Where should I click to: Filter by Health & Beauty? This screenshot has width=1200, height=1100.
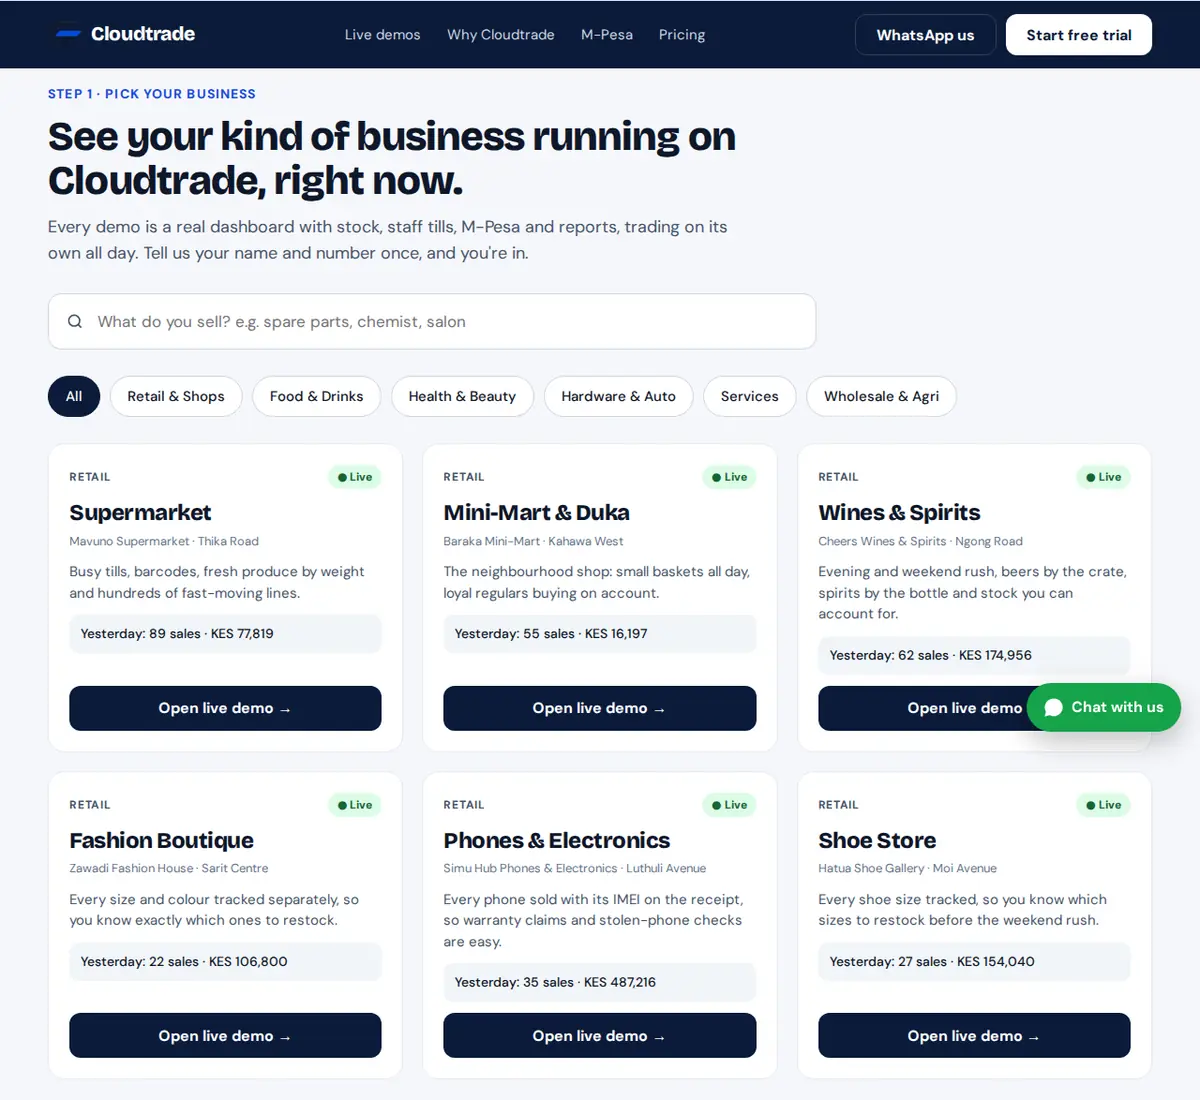coord(462,396)
